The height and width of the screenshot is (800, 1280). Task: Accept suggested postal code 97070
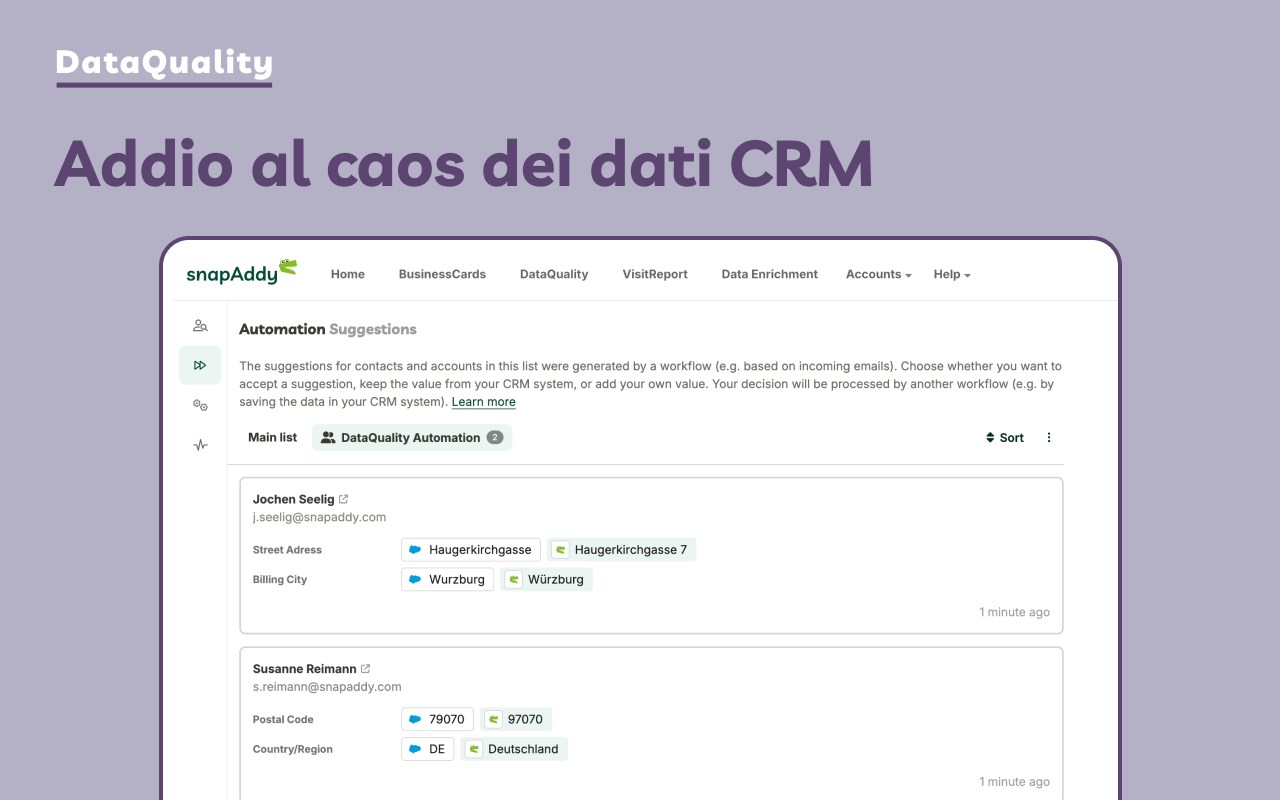516,719
